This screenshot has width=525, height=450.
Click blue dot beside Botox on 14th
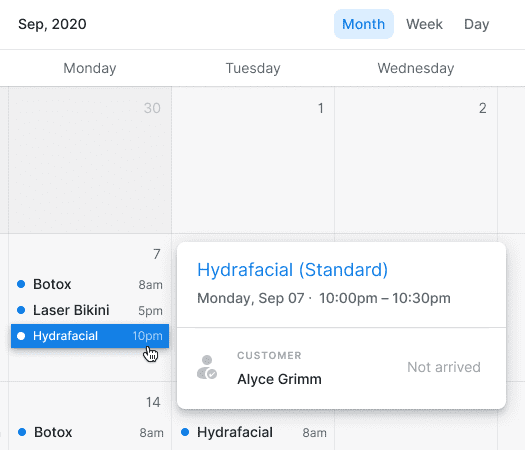click(x=22, y=432)
